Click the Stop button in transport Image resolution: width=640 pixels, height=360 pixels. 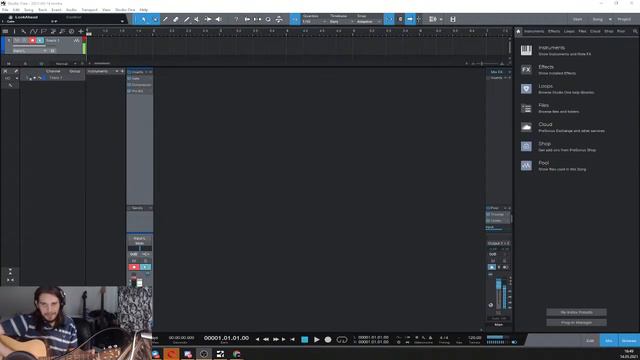coord(304,340)
